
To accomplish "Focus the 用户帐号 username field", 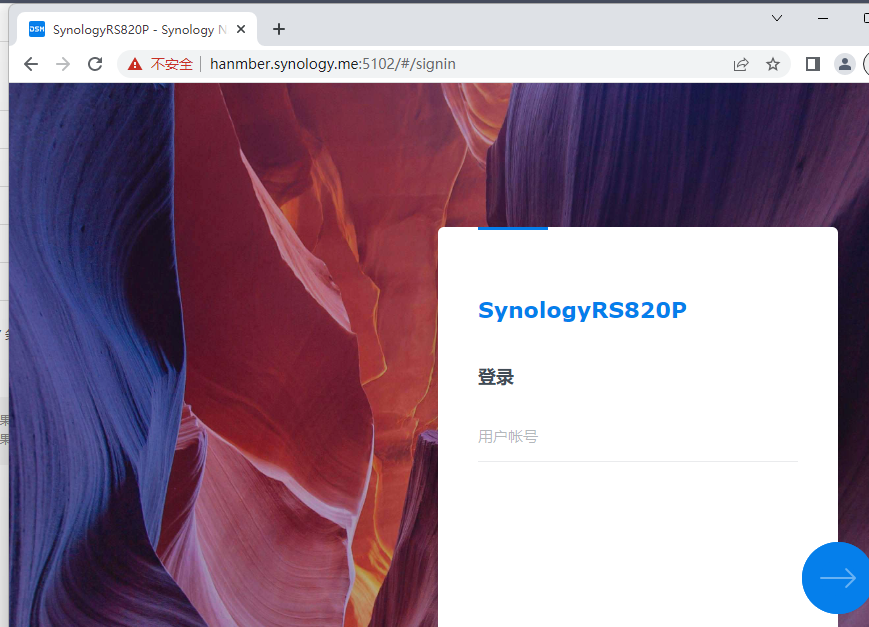I will coord(638,437).
